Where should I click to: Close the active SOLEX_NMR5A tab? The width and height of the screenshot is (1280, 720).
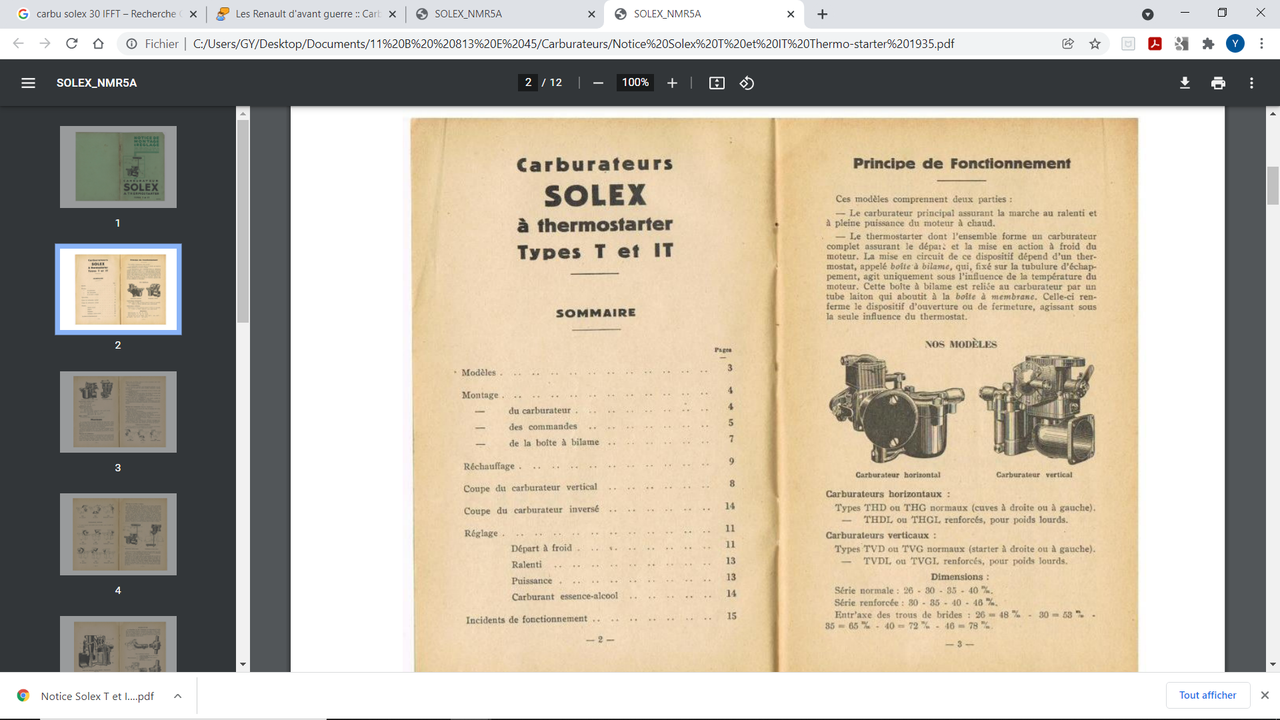coord(791,14)
